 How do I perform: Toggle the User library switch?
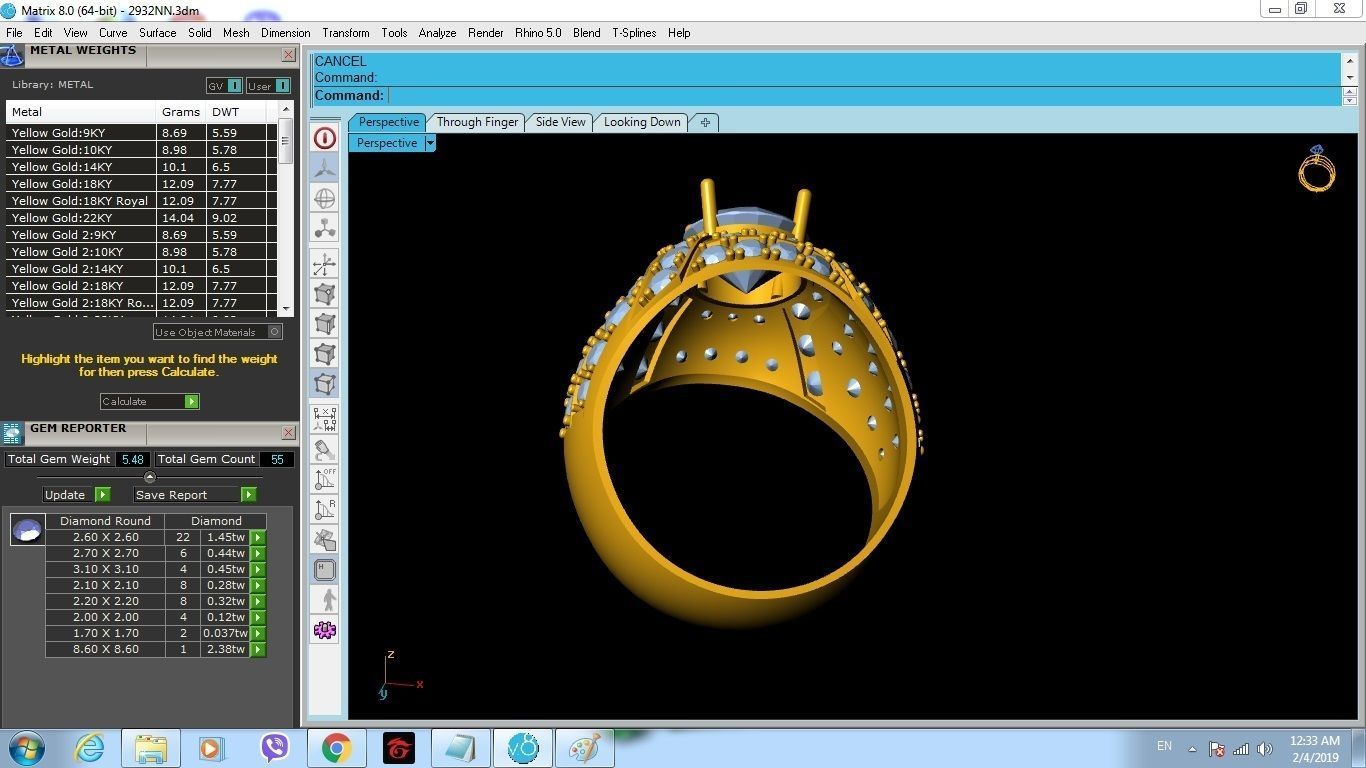pos(268,86)
